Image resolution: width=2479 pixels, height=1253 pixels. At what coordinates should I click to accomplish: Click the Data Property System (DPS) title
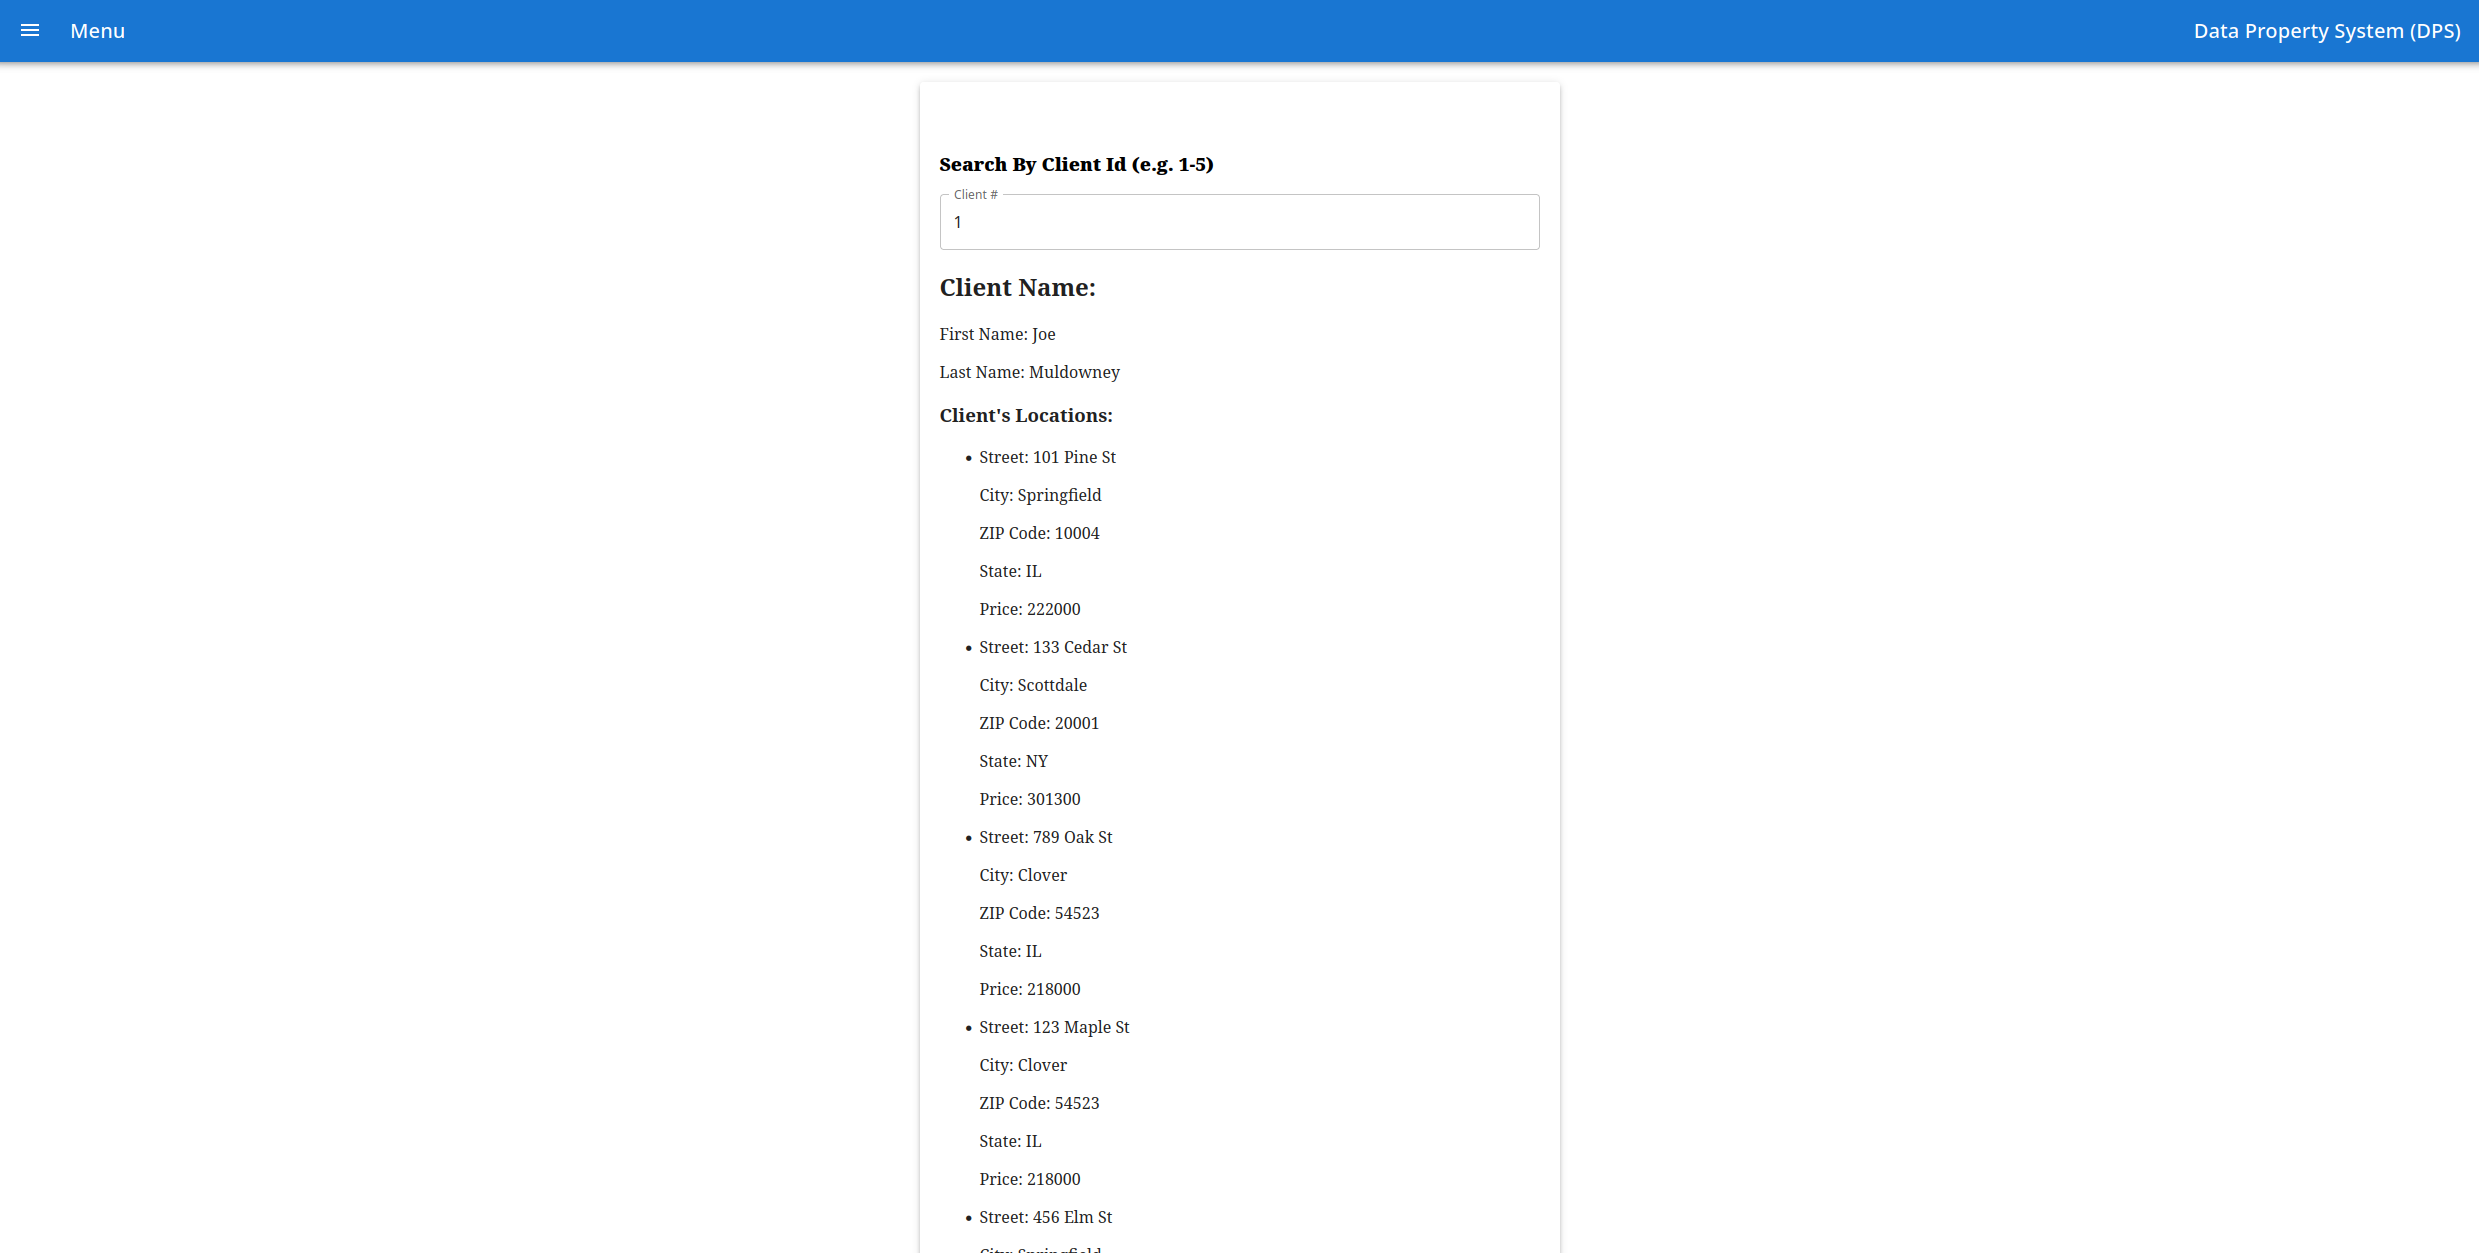coord(2326,31)
